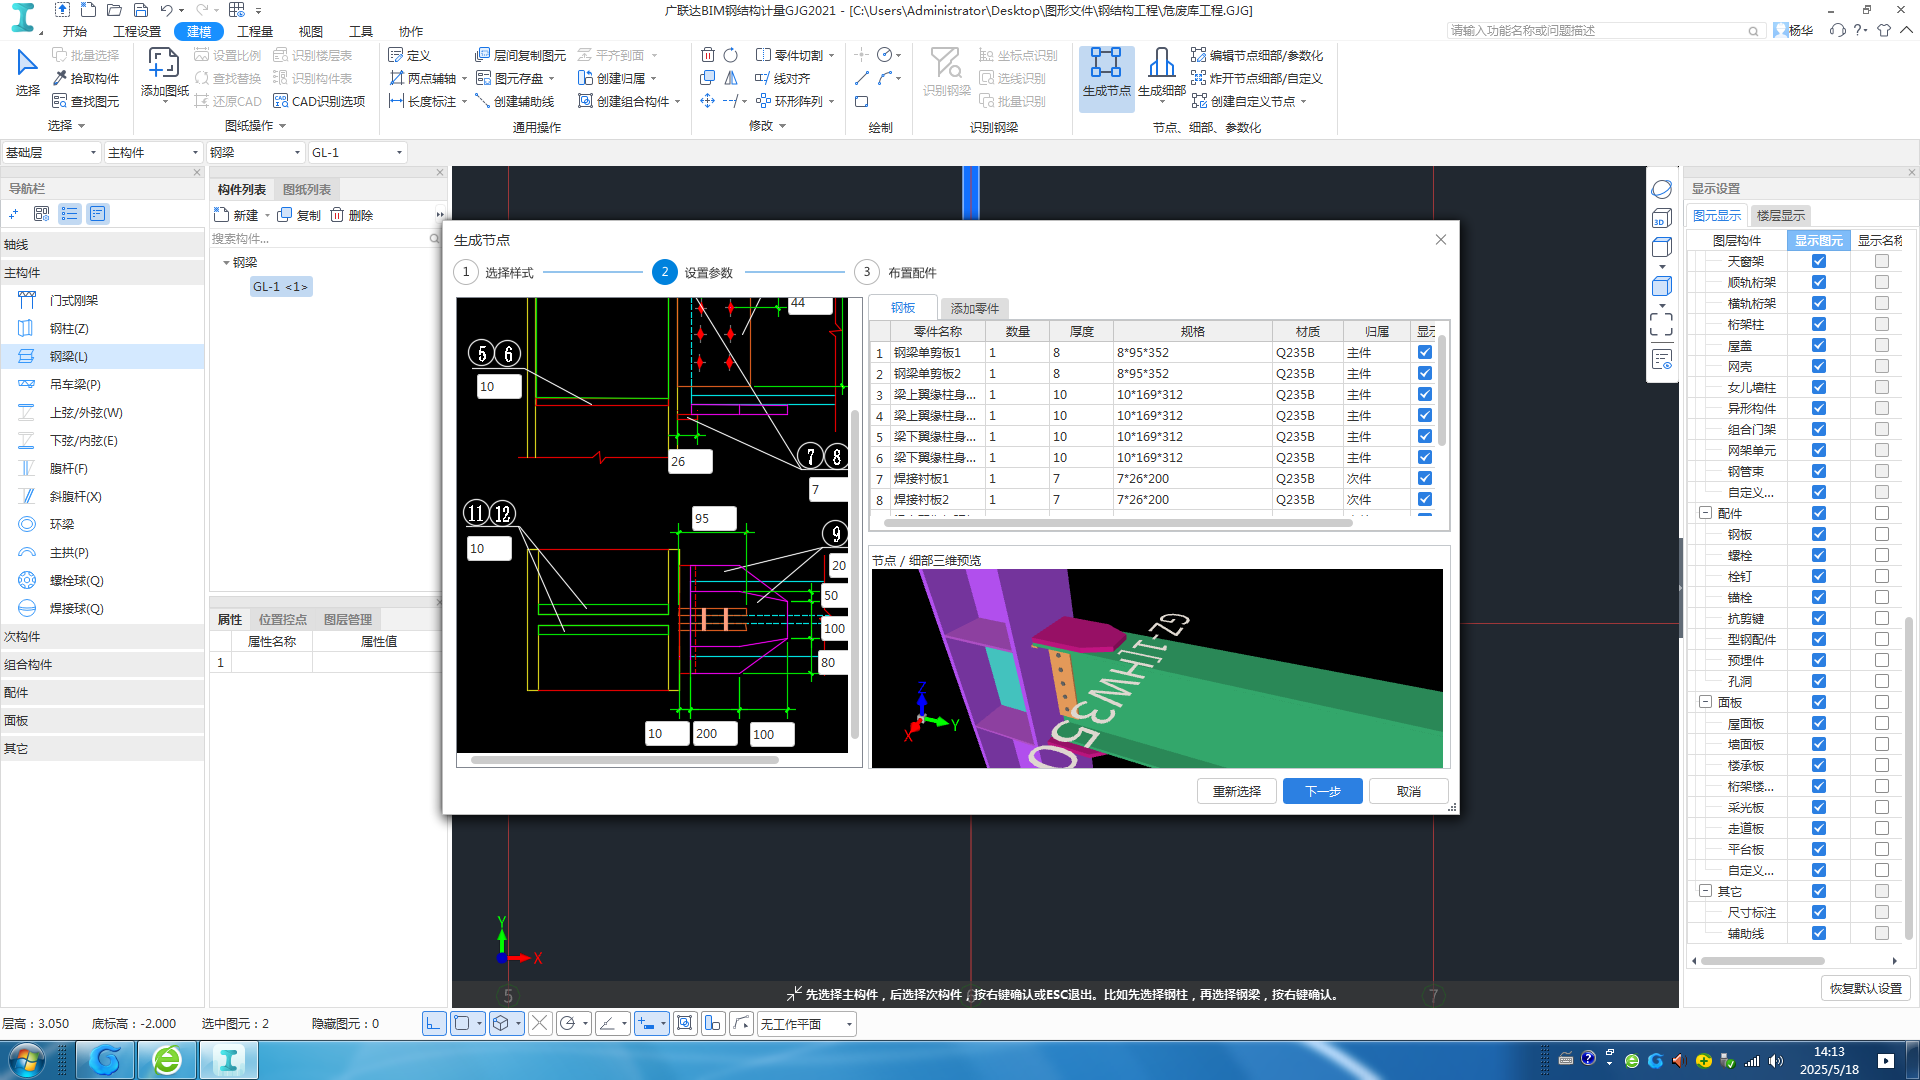The image size is (1920, 1080).
Task: Toggle 显示图元 checkbox for 屋面板
Action: pyautogui.click(x=1819, y=723)
